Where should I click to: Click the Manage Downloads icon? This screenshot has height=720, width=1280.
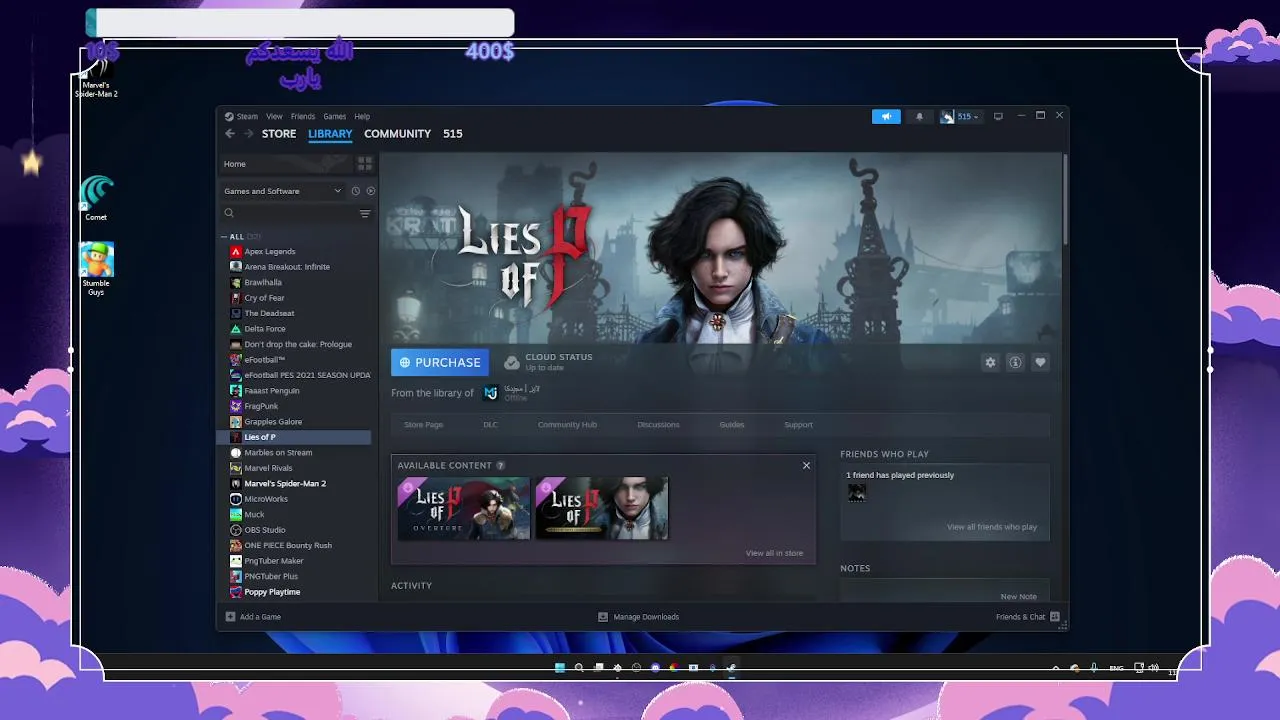pos(603,617)
